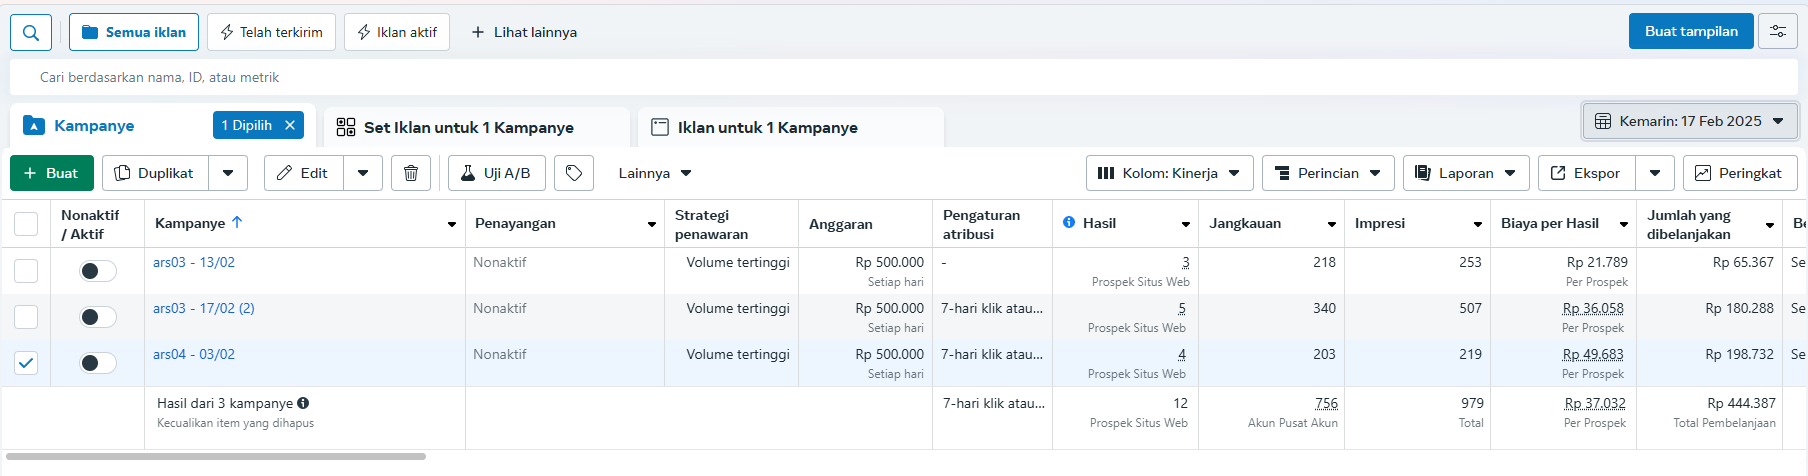
Task: Click the green Buat button
Action: [51, 173]
